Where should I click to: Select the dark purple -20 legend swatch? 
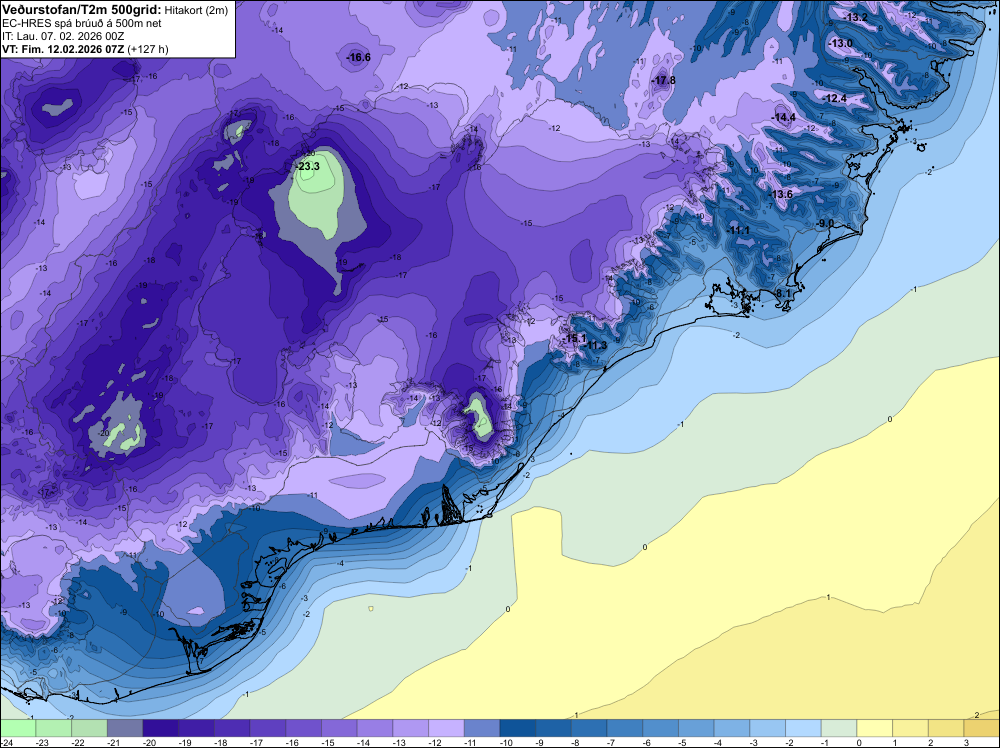tap(161, 728)
